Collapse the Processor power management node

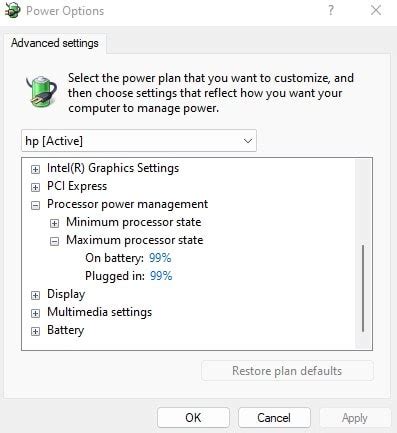[35, 205]
